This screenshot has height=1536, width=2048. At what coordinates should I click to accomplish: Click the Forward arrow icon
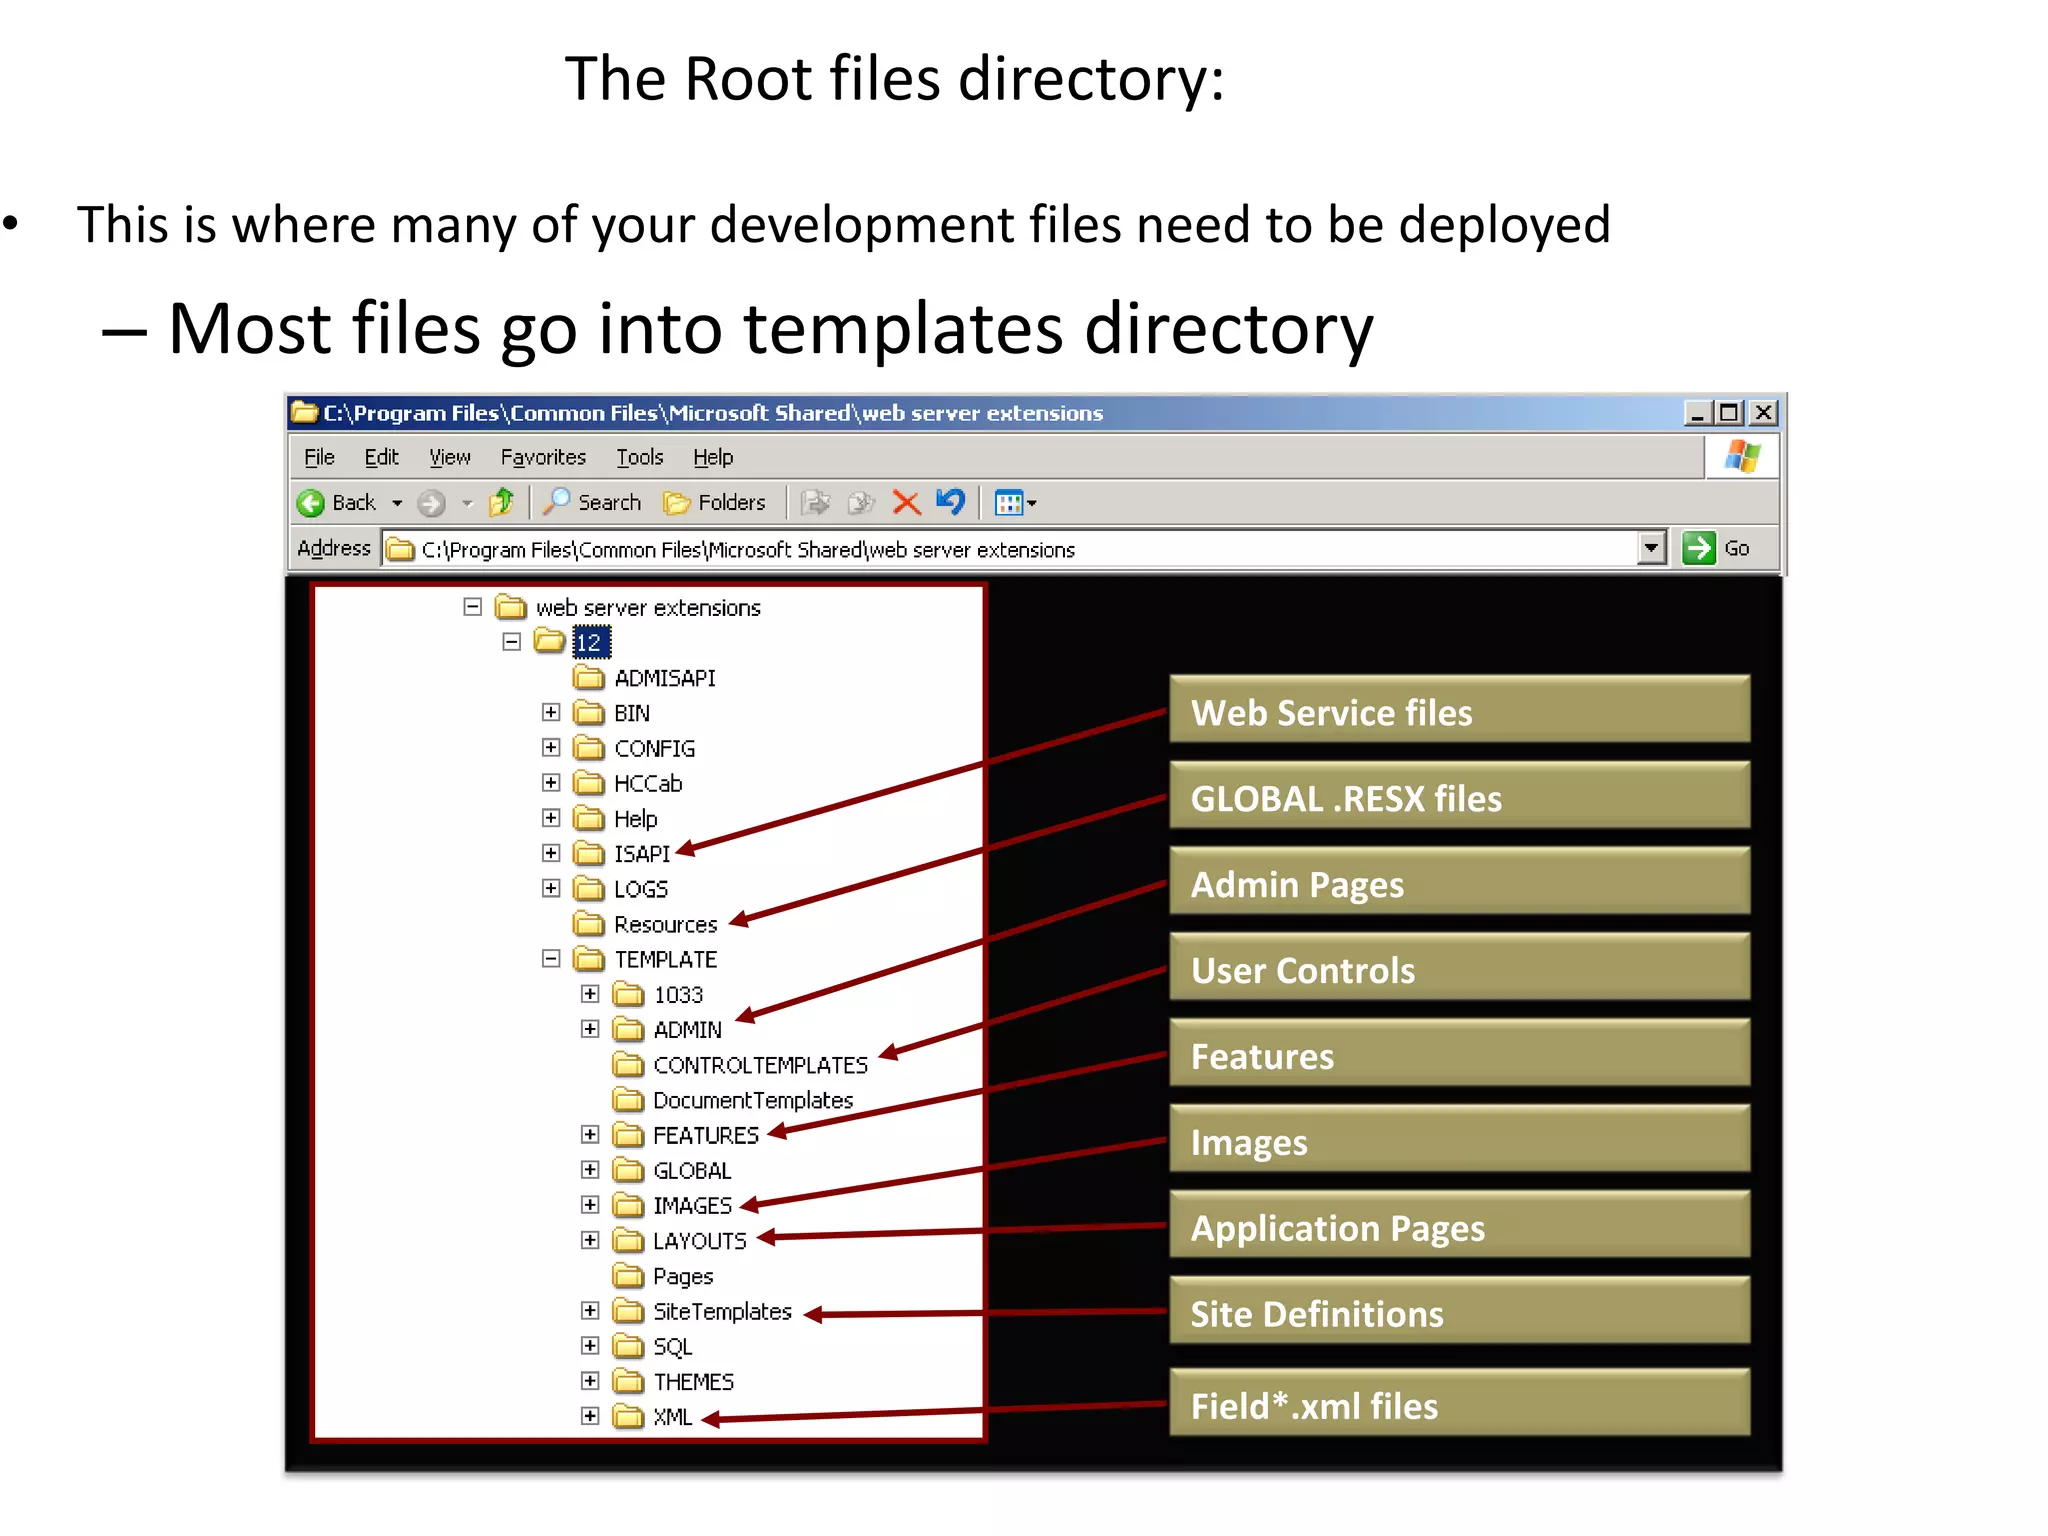point(431,502)
